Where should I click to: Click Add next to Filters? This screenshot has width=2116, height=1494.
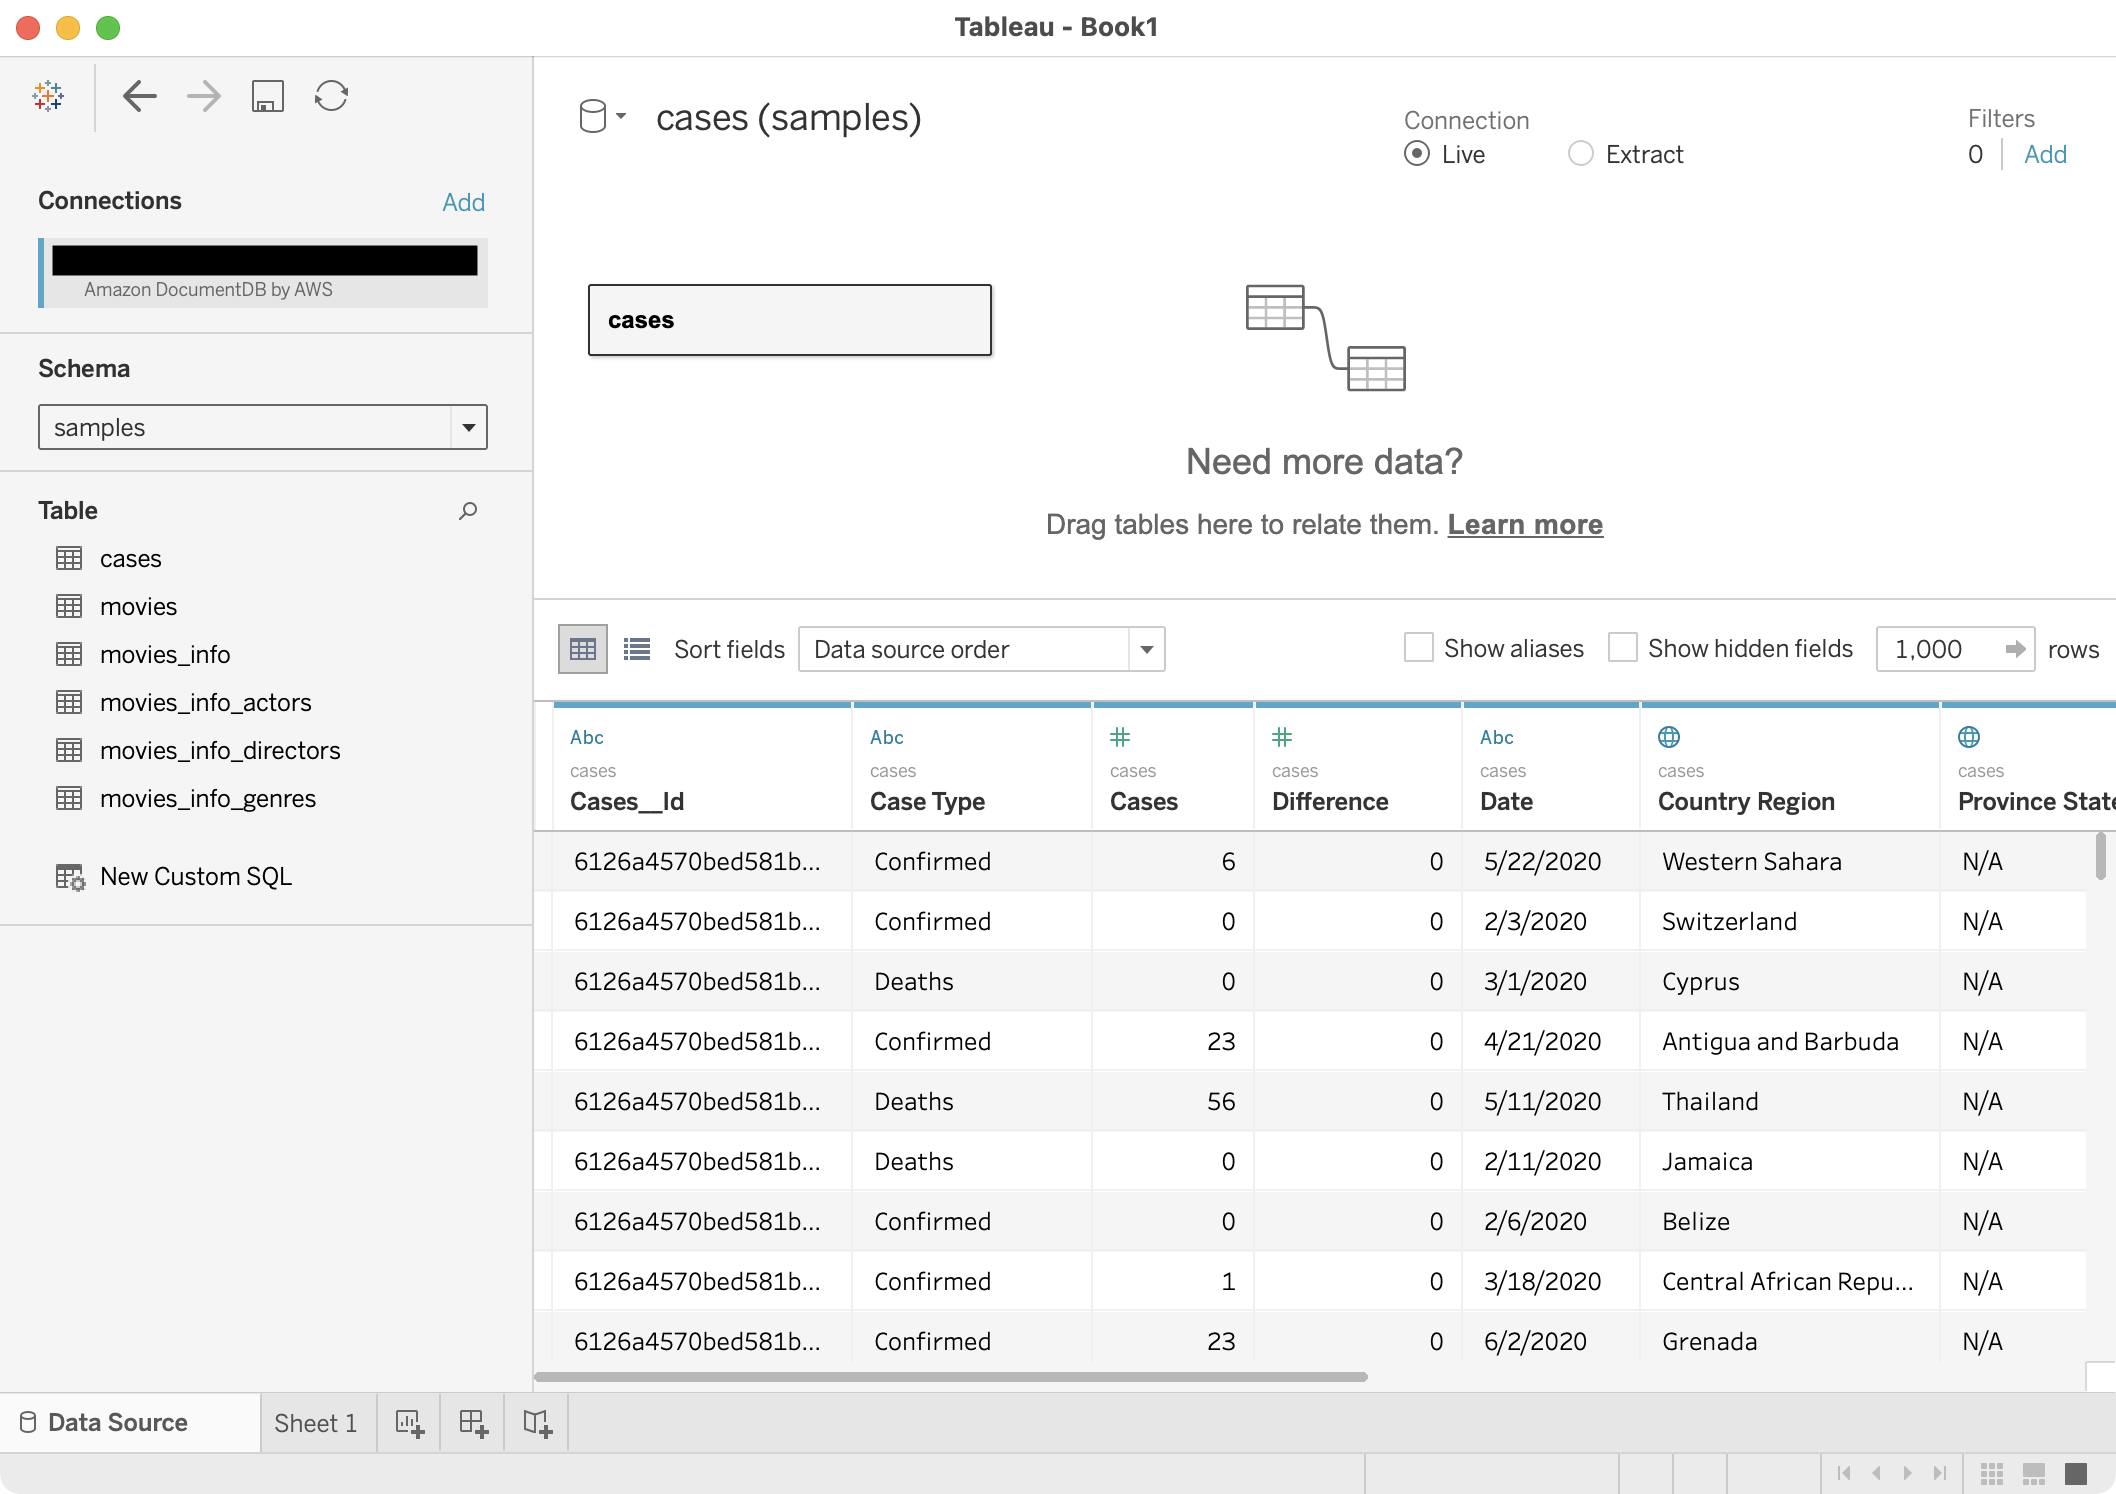[2045, 154]
